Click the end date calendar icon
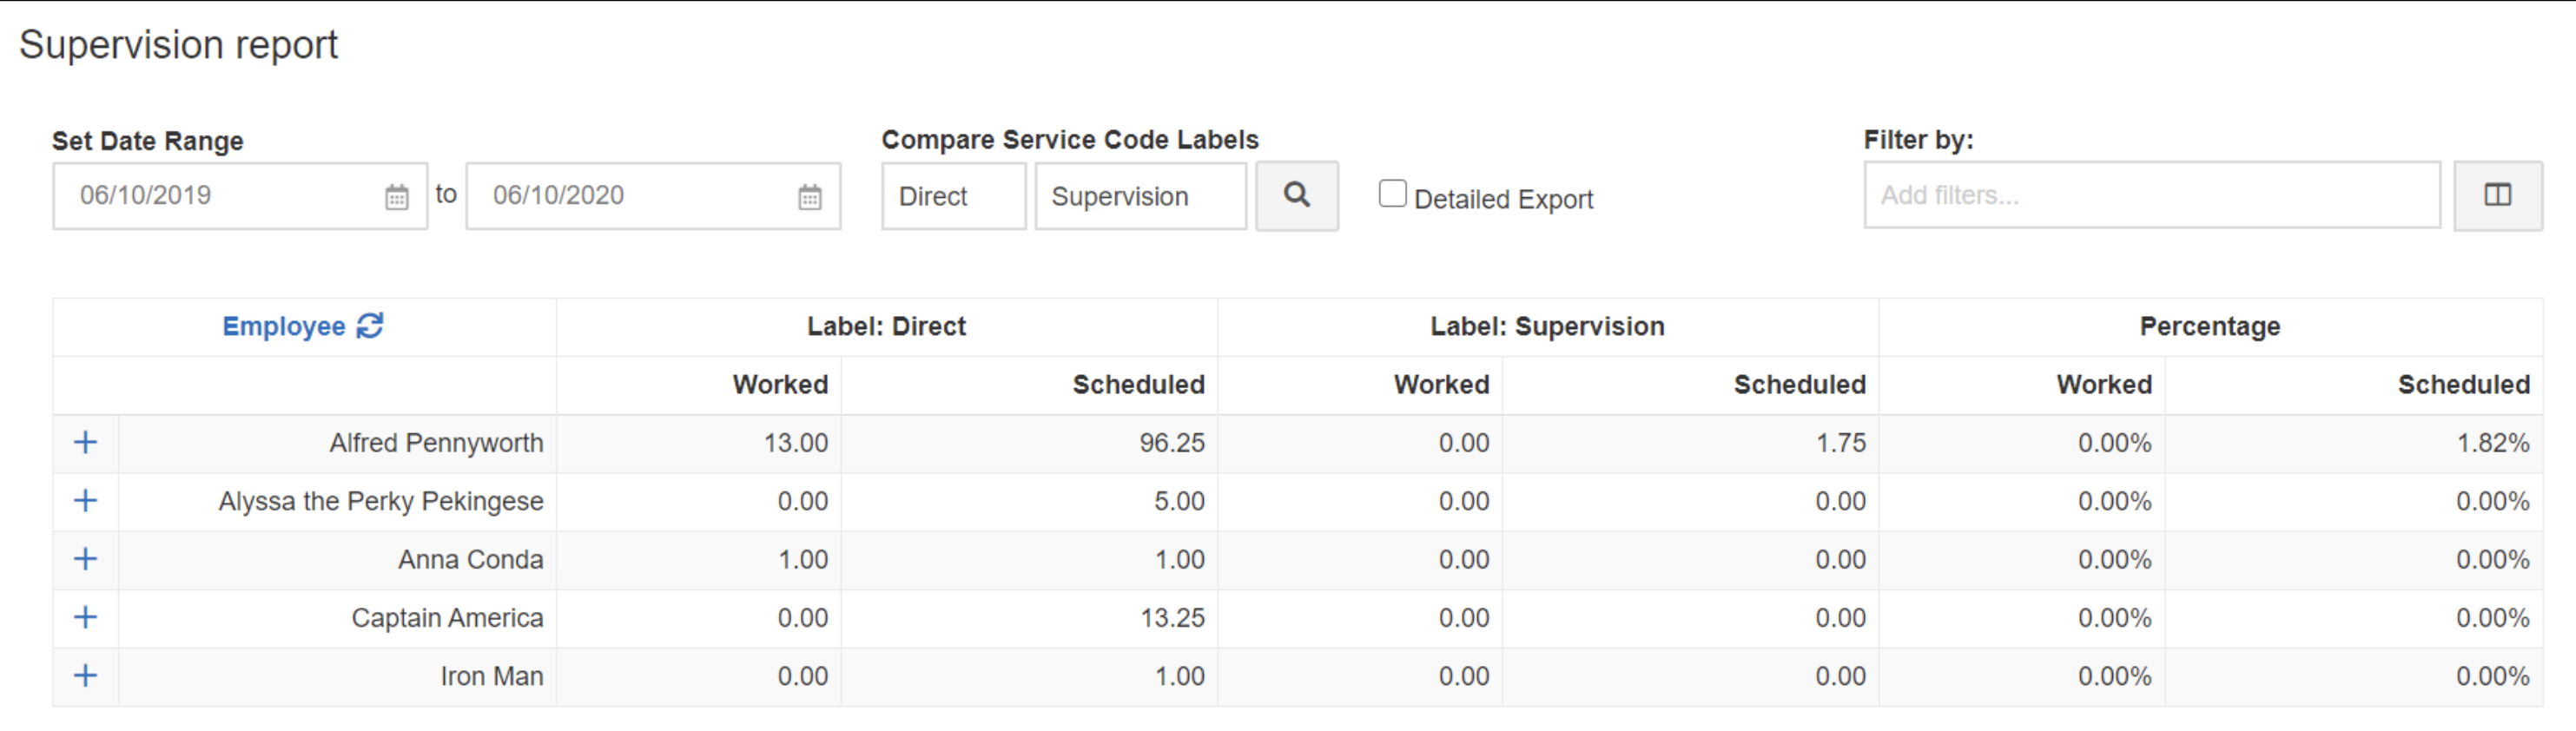 tap(810, 197)
